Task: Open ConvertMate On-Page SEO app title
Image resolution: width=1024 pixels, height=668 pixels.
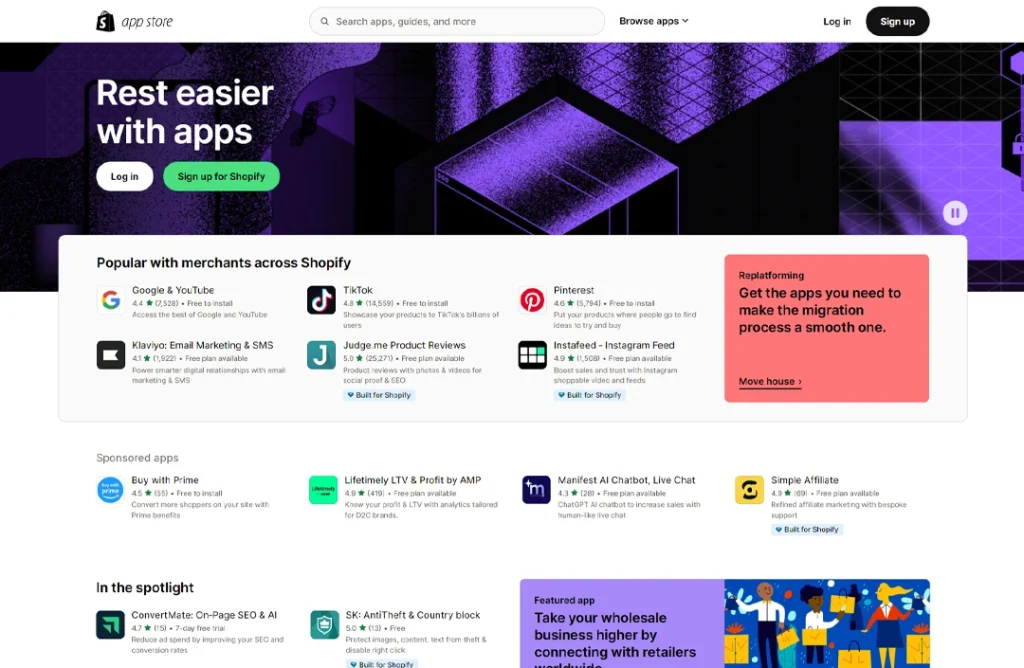Action: (204, 615)
